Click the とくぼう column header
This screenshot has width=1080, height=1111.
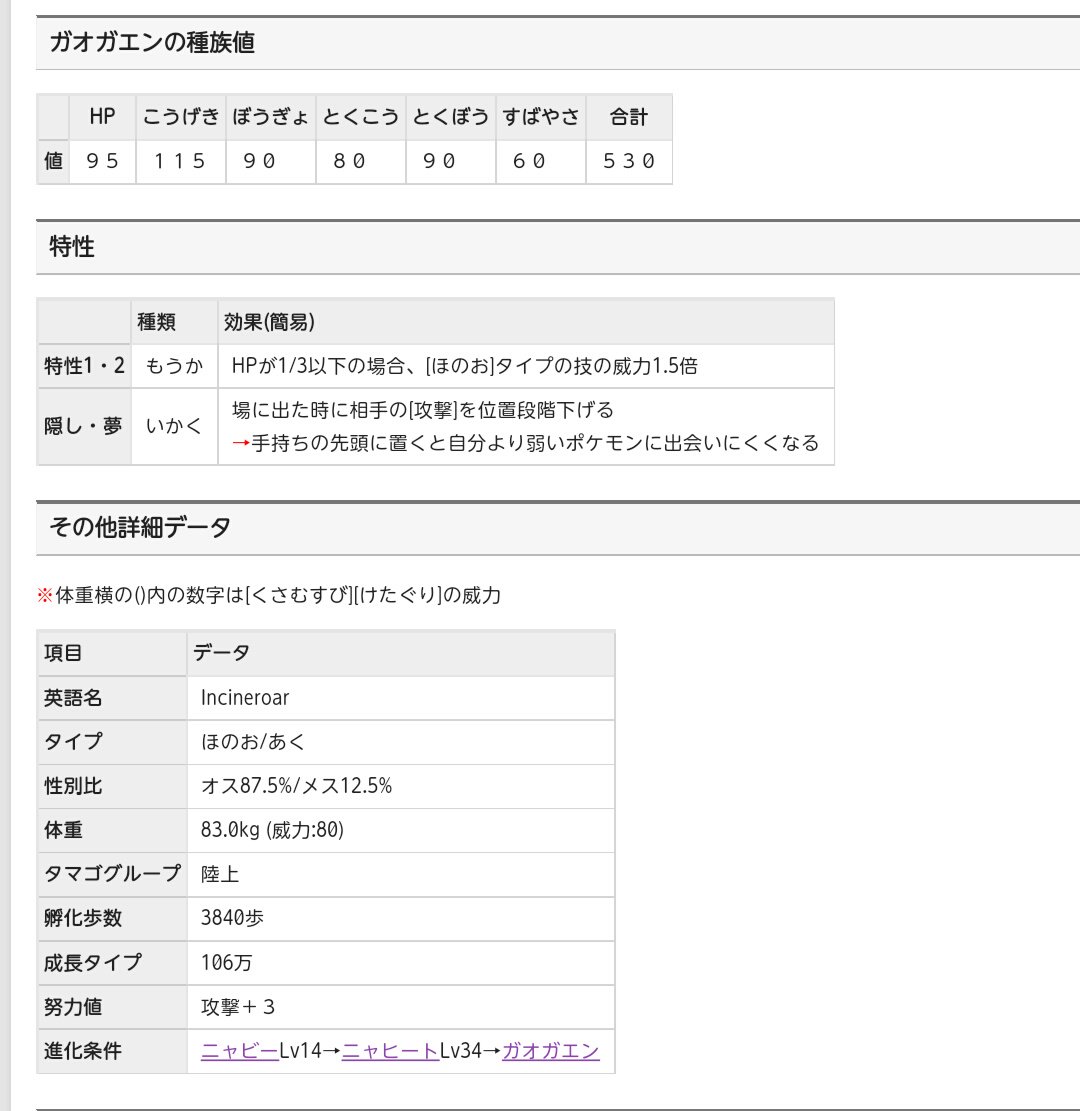pyautogui.click(x=451, y=117)
